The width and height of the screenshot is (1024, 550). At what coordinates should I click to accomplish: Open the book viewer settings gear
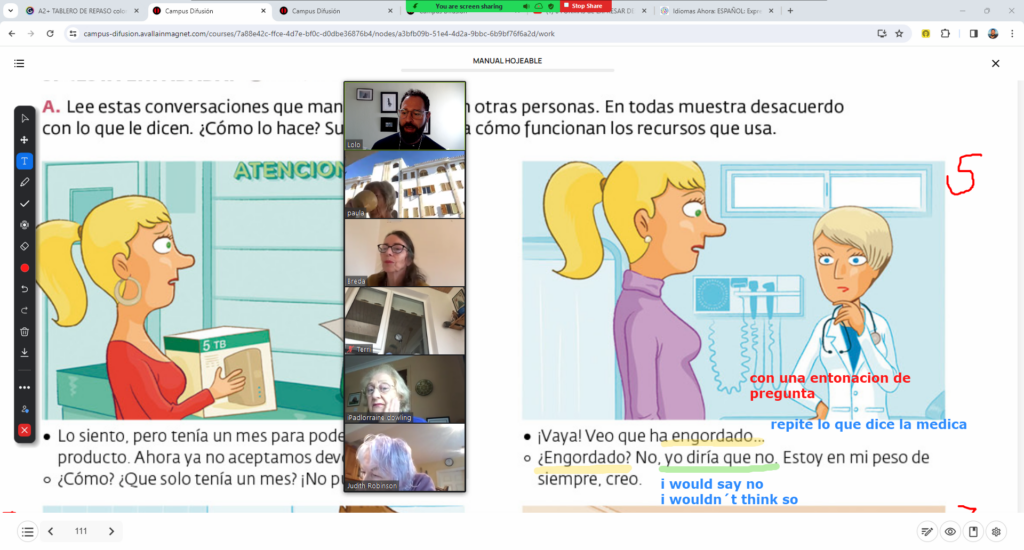996,532
